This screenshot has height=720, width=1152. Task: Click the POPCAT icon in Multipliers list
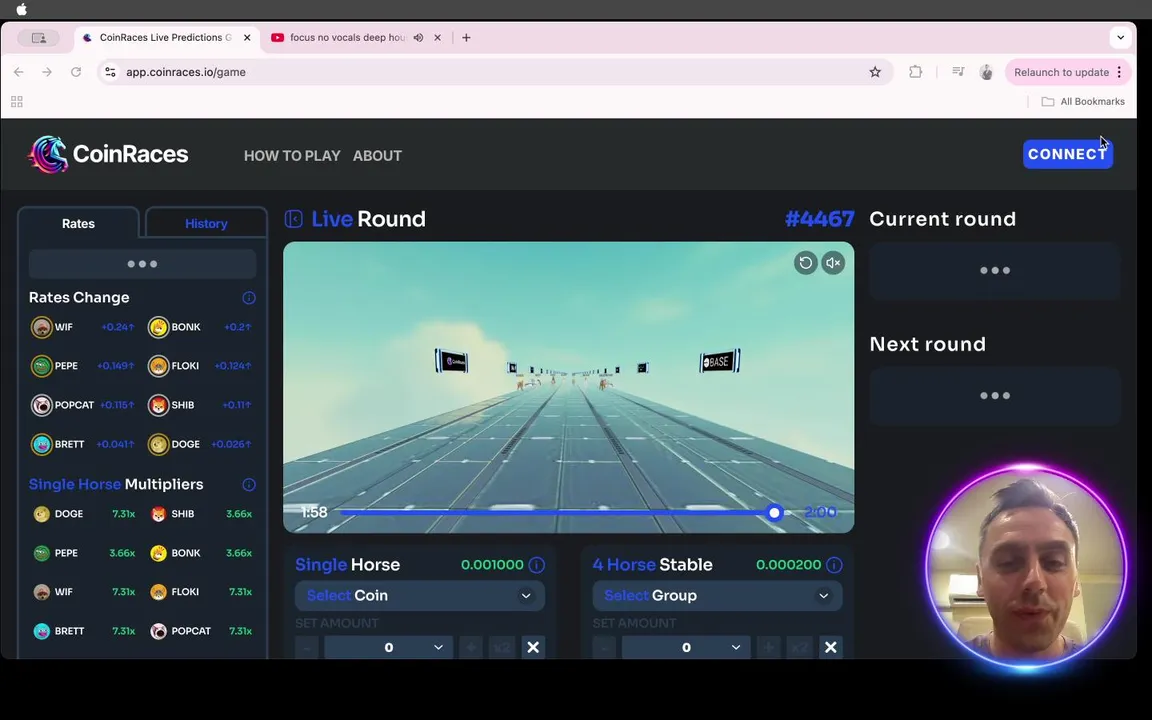pyautogui.click(x=159, y=630)
